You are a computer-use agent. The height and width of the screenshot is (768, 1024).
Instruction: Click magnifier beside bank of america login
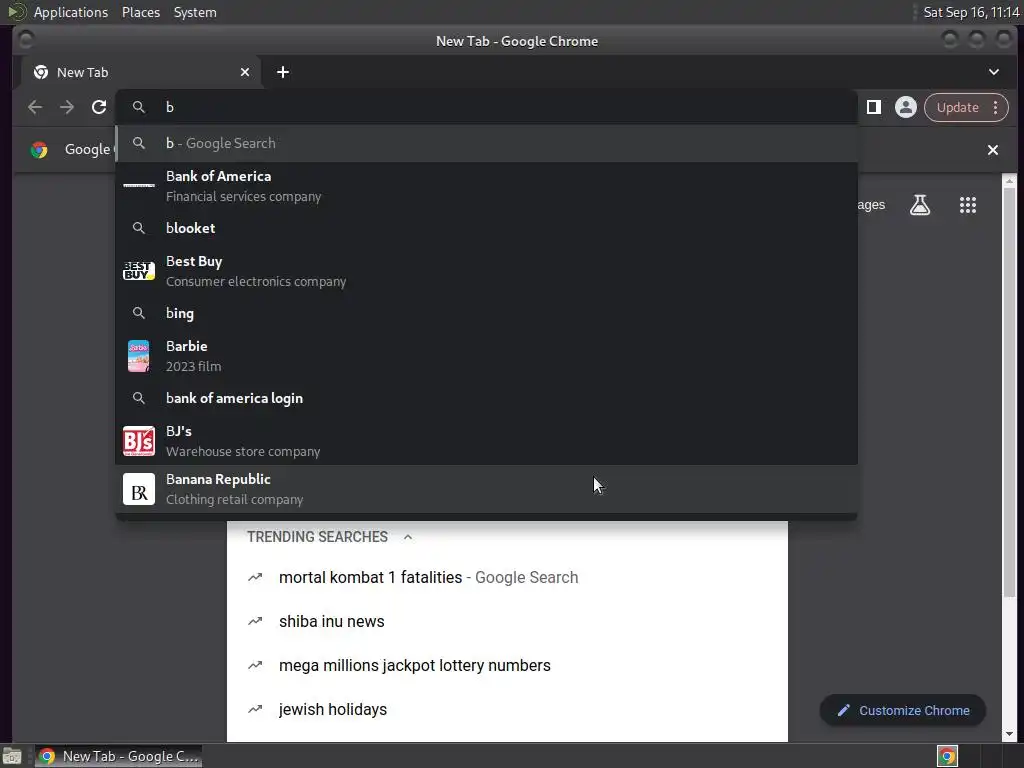coord(138,398)
